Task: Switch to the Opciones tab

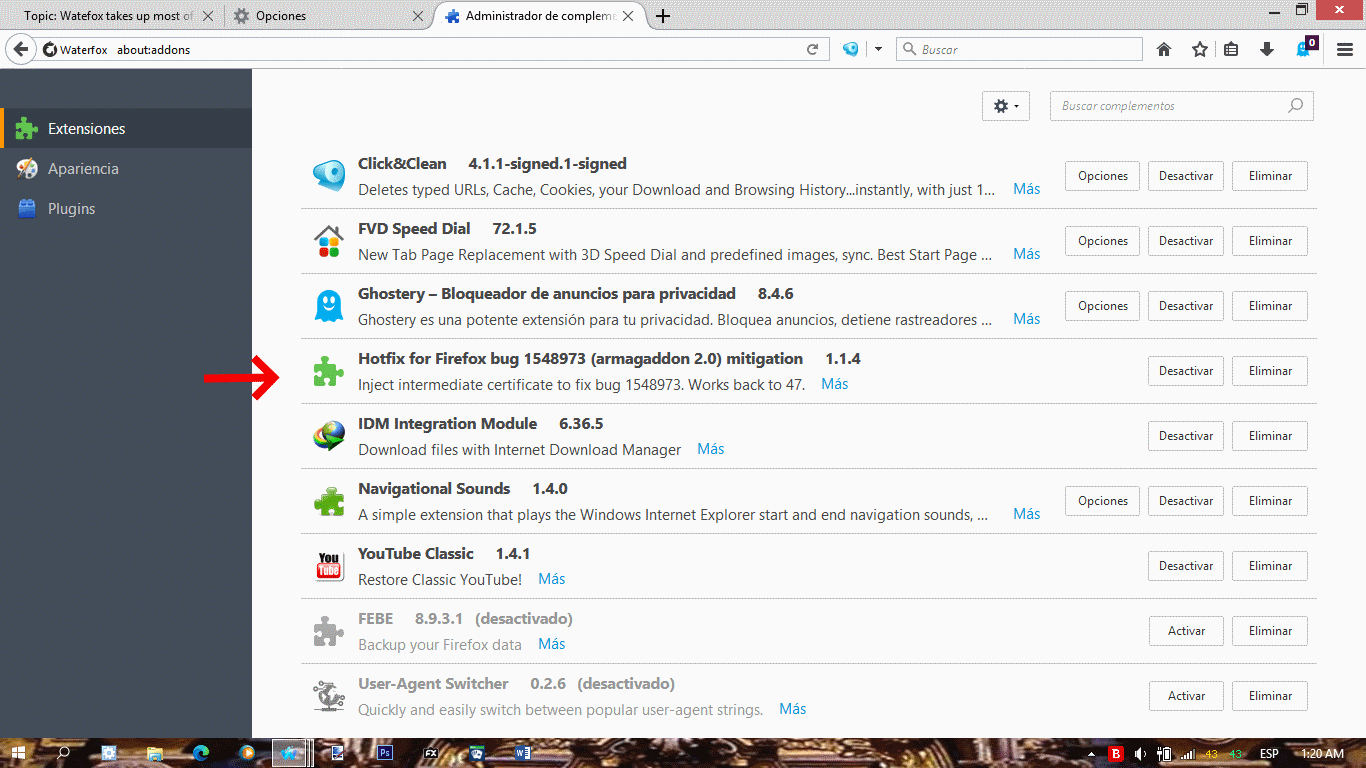Action: 325,16
